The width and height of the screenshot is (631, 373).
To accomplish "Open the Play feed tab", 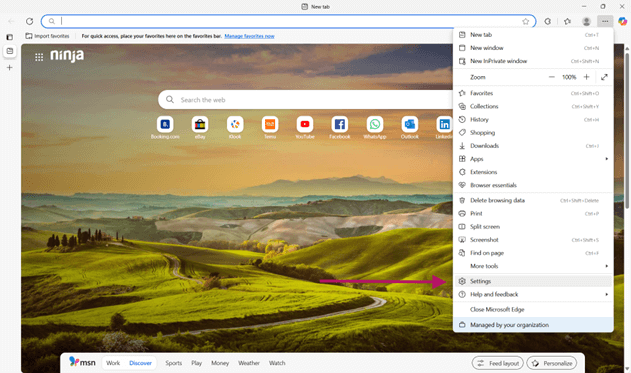I will tap(196, 363).
